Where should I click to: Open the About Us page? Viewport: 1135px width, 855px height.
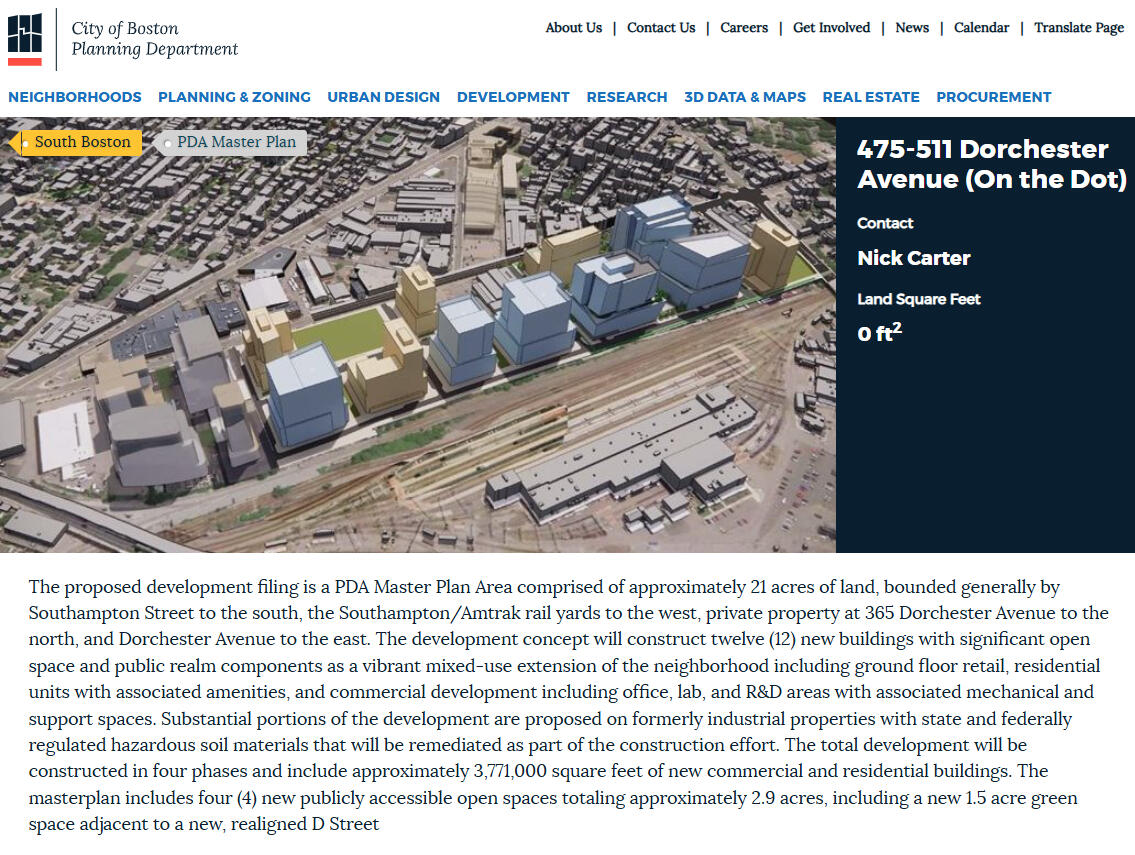coord(573,28)
